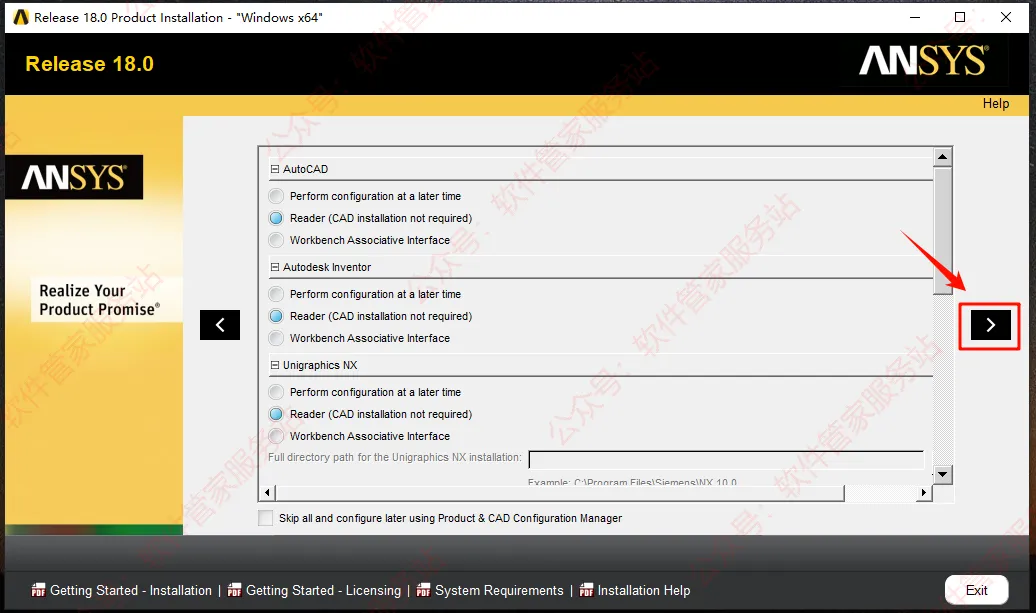Select Unigraphics NX Reader option
Image resolution: width=1036 pixels, height=613 pixels.
pyautogui.click(x=276, y=414)
